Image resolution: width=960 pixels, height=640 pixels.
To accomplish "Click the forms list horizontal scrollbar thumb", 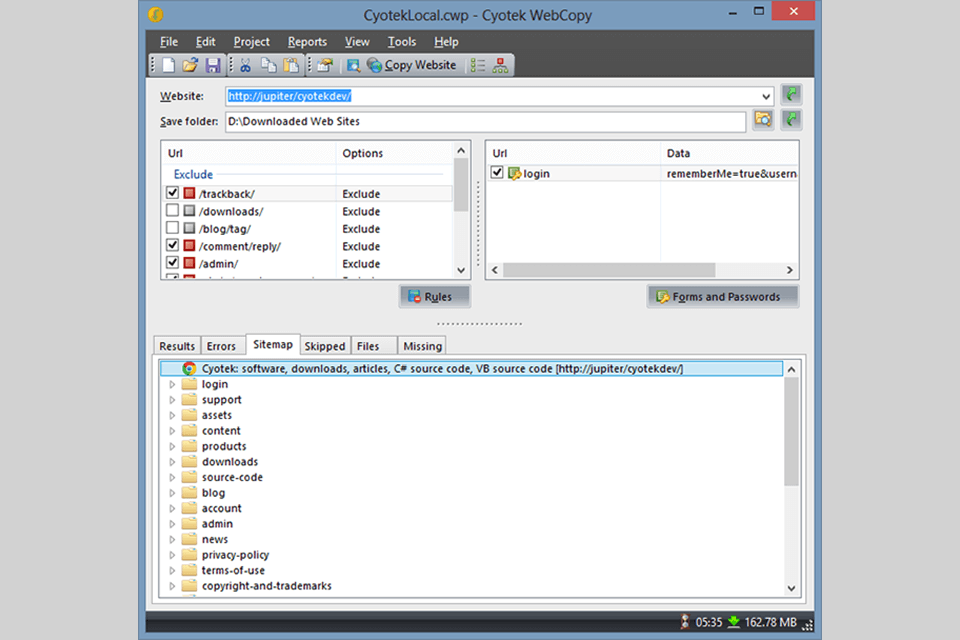I will (x=609, y=270).
